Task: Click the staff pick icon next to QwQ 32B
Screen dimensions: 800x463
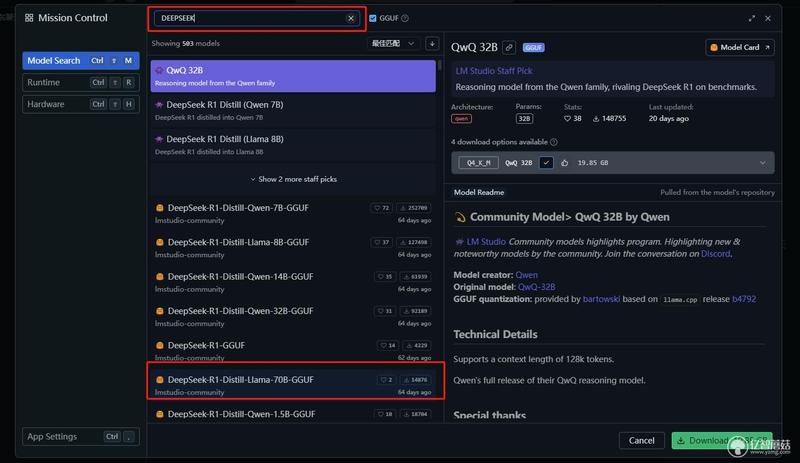Action: point(159,70)
